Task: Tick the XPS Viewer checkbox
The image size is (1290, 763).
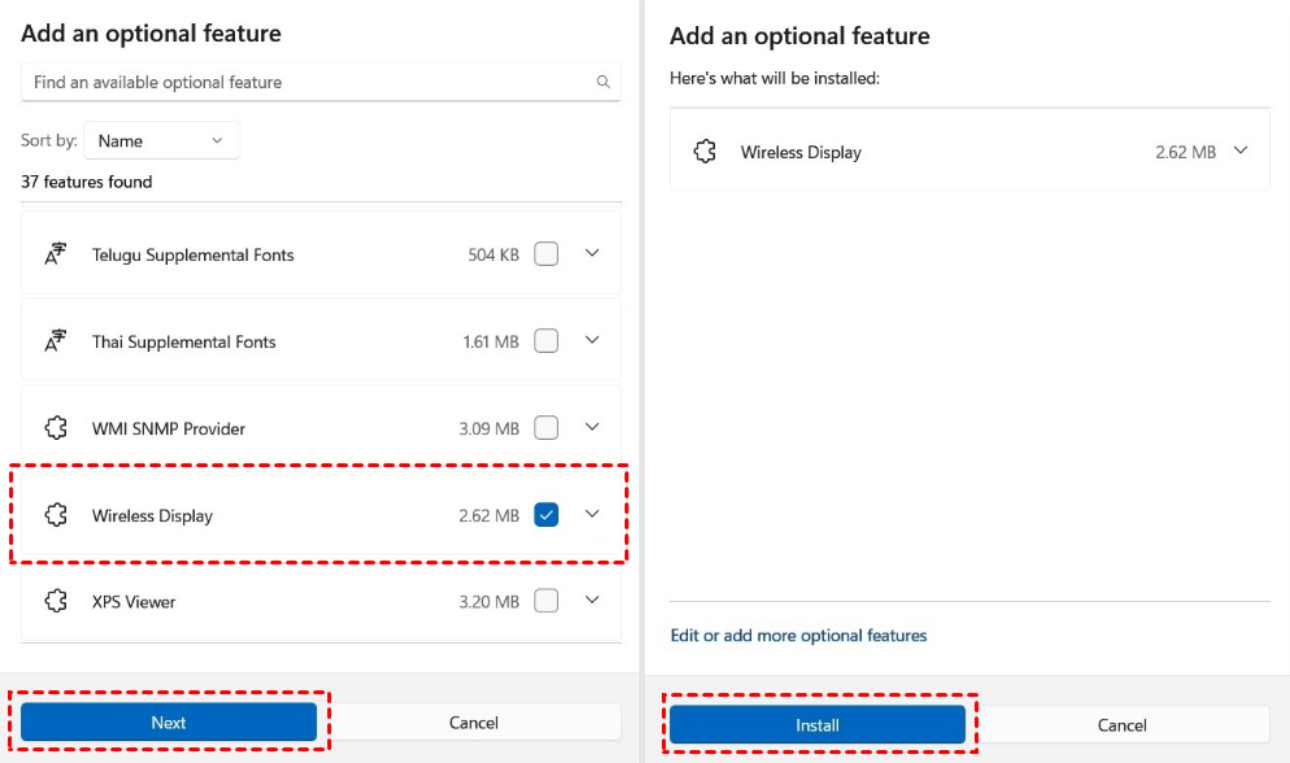Action: coord(546,601)
